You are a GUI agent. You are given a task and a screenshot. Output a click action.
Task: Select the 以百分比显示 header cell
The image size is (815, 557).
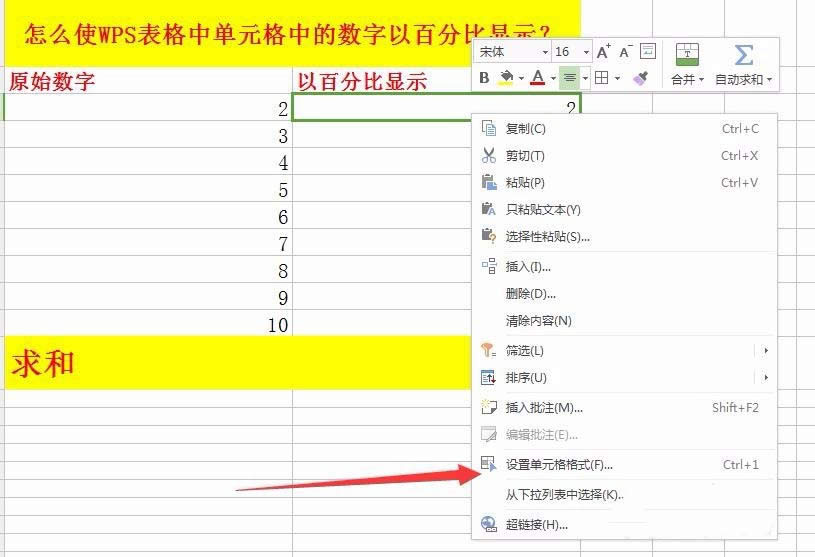pyautogui.click(x=384, y=81)
